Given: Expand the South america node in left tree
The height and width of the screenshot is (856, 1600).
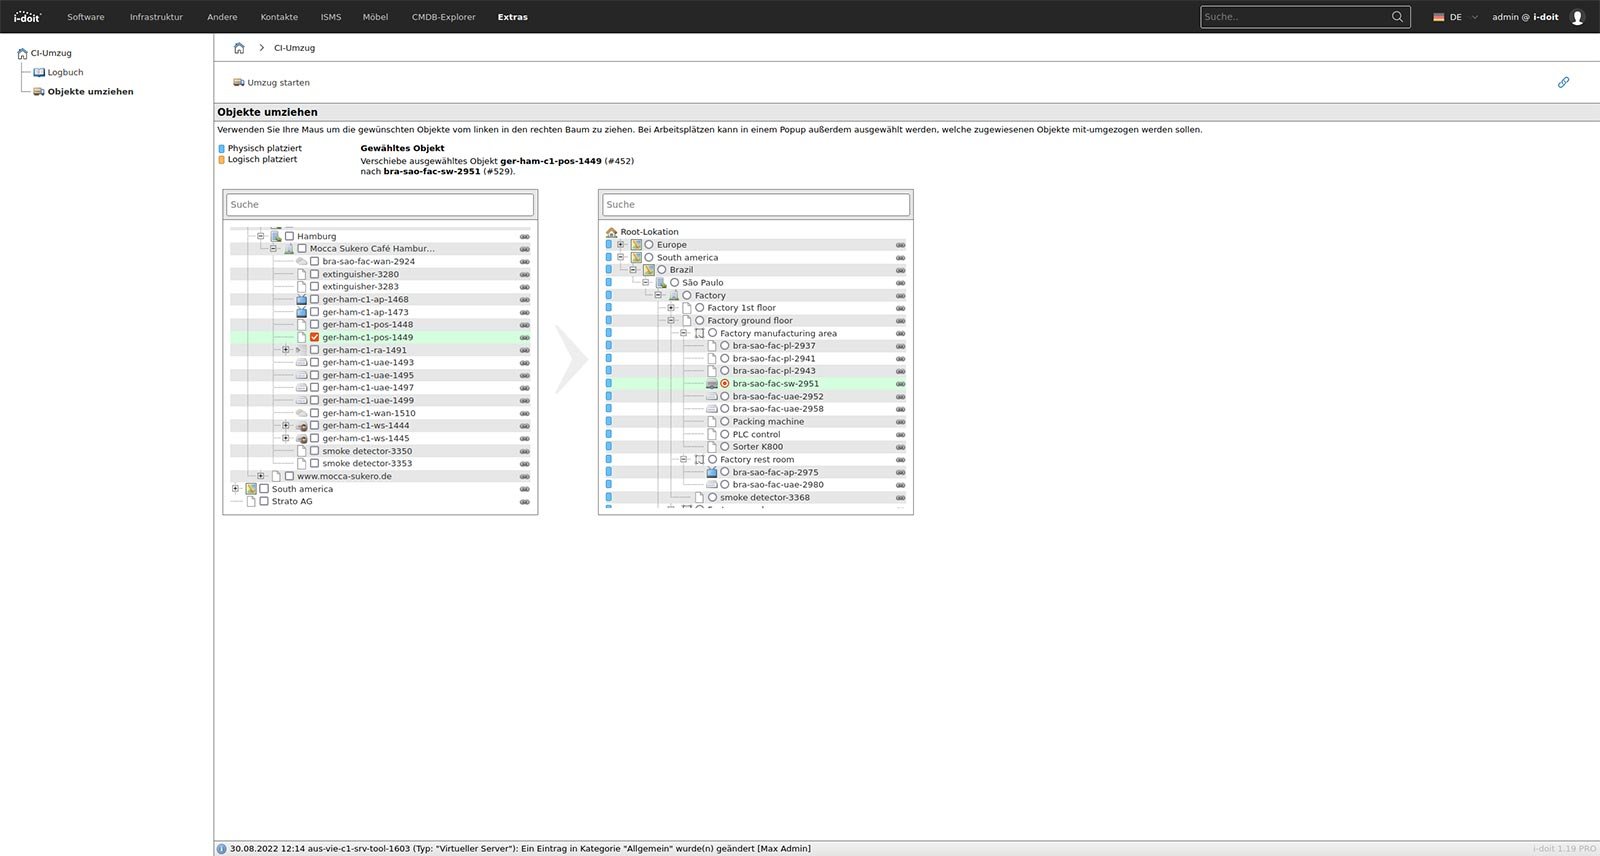Looking at the screenshot, I should (x=236, y=489).
